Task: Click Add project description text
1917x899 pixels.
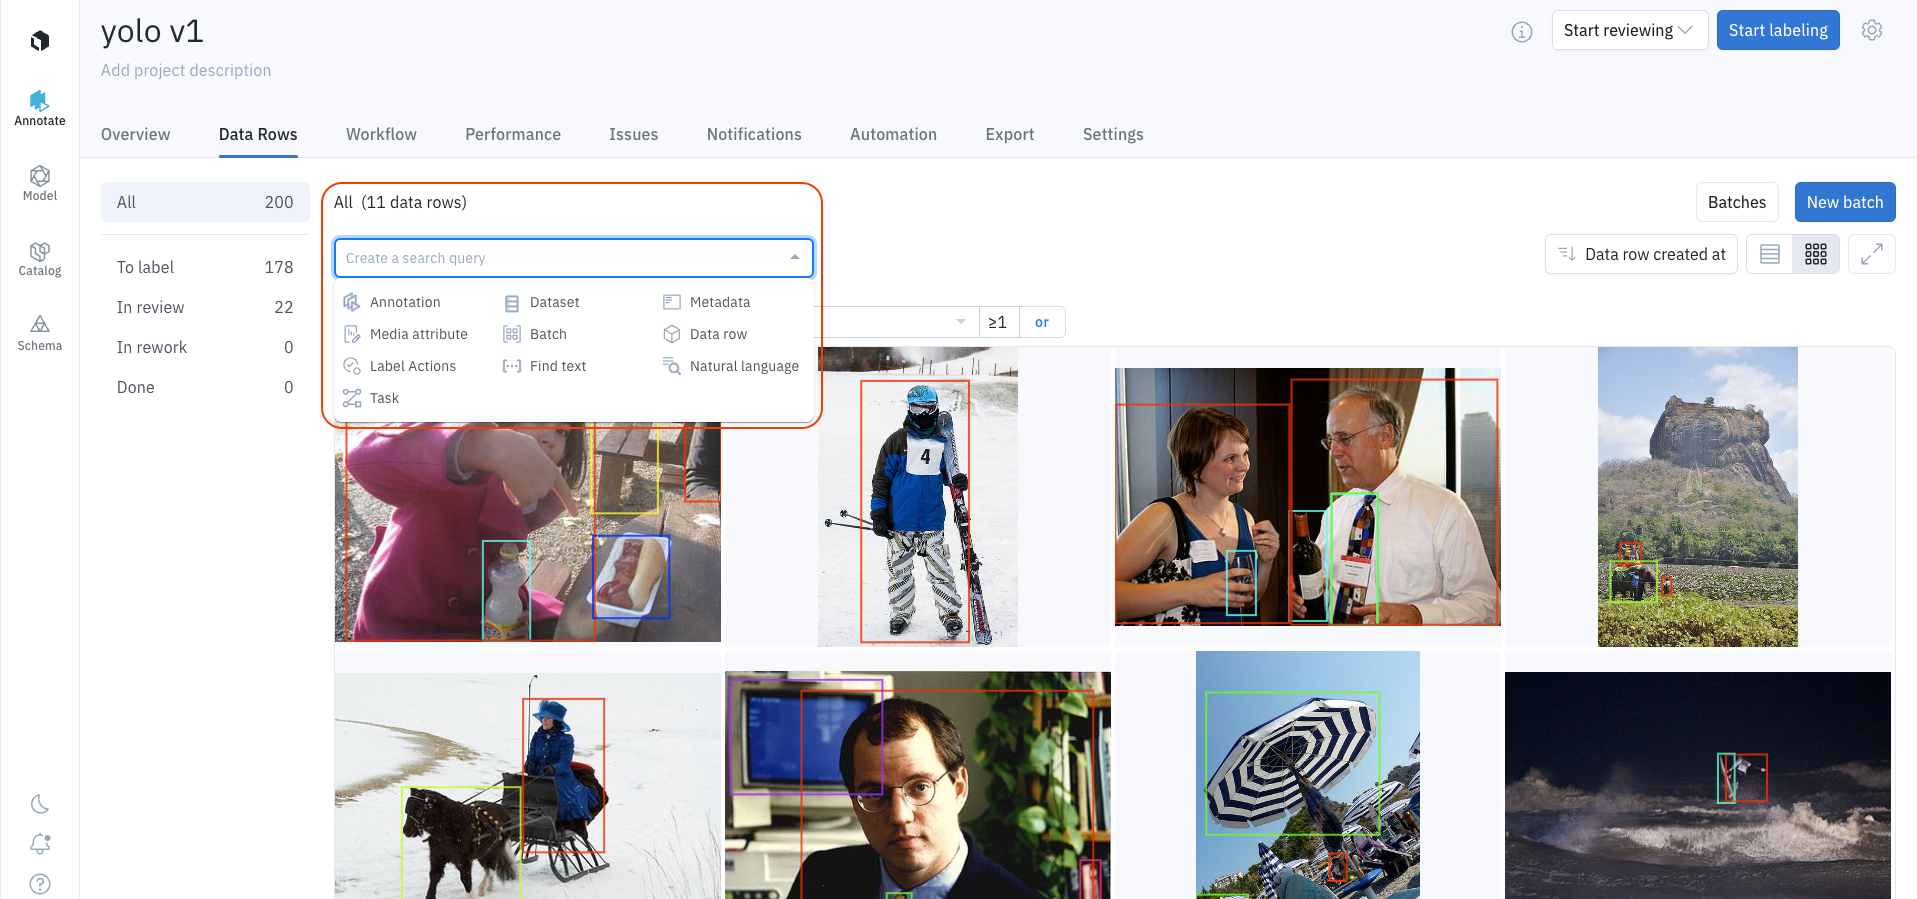Action: pos(186,70)
